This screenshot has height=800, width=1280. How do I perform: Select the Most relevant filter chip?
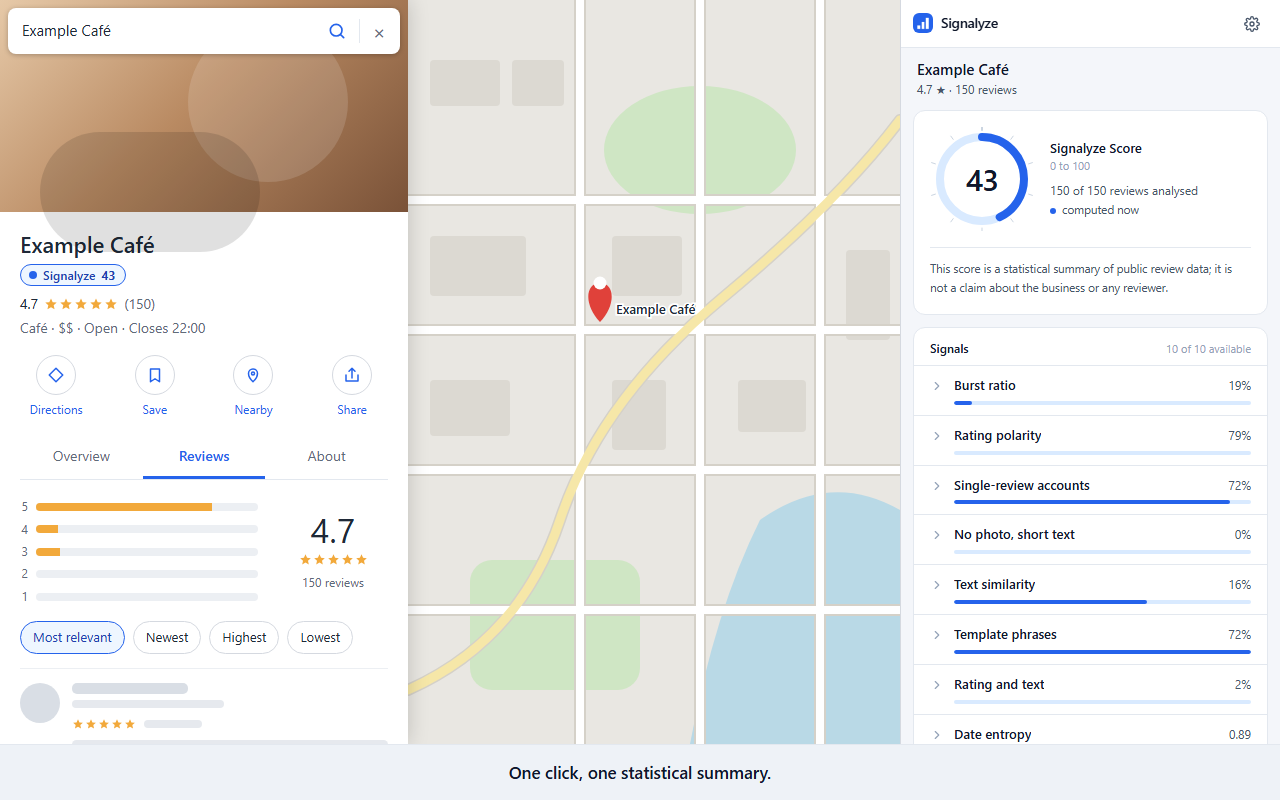point(73,637)
